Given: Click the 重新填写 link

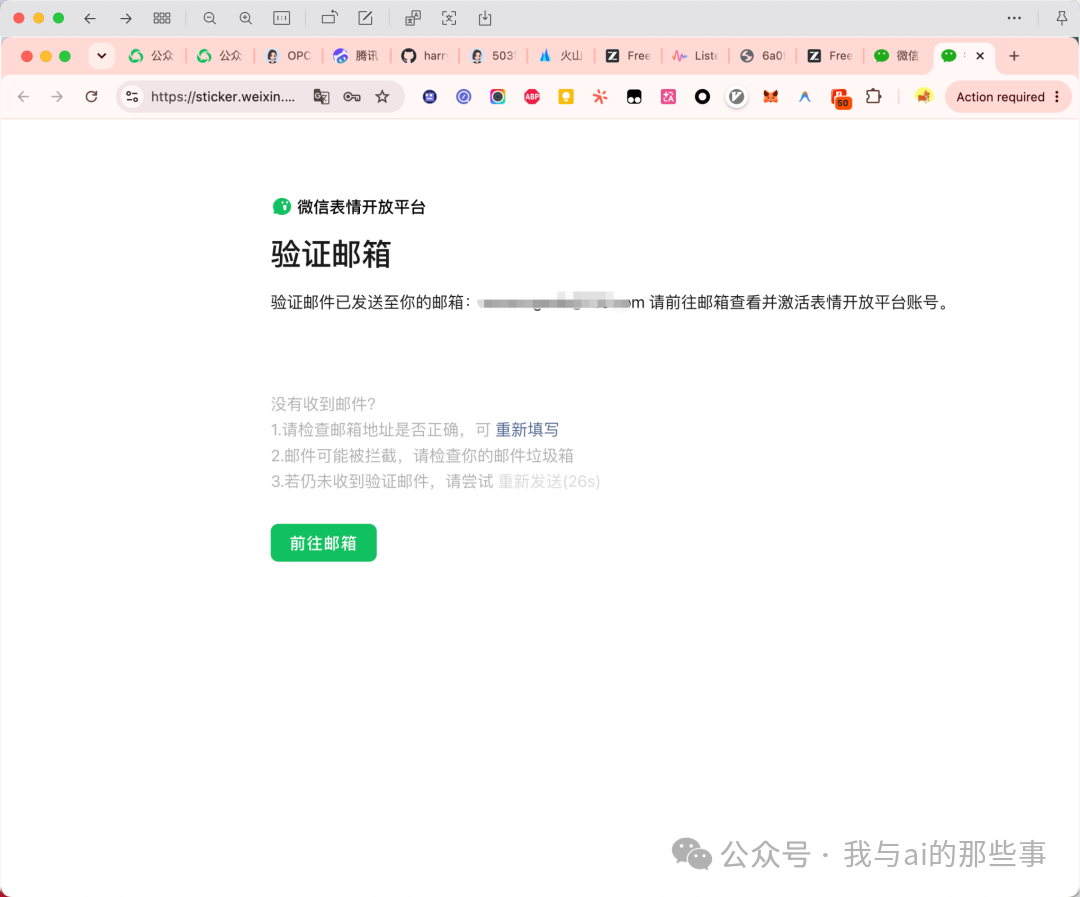Looking at the screenshot, I should [x=527, y=430].
